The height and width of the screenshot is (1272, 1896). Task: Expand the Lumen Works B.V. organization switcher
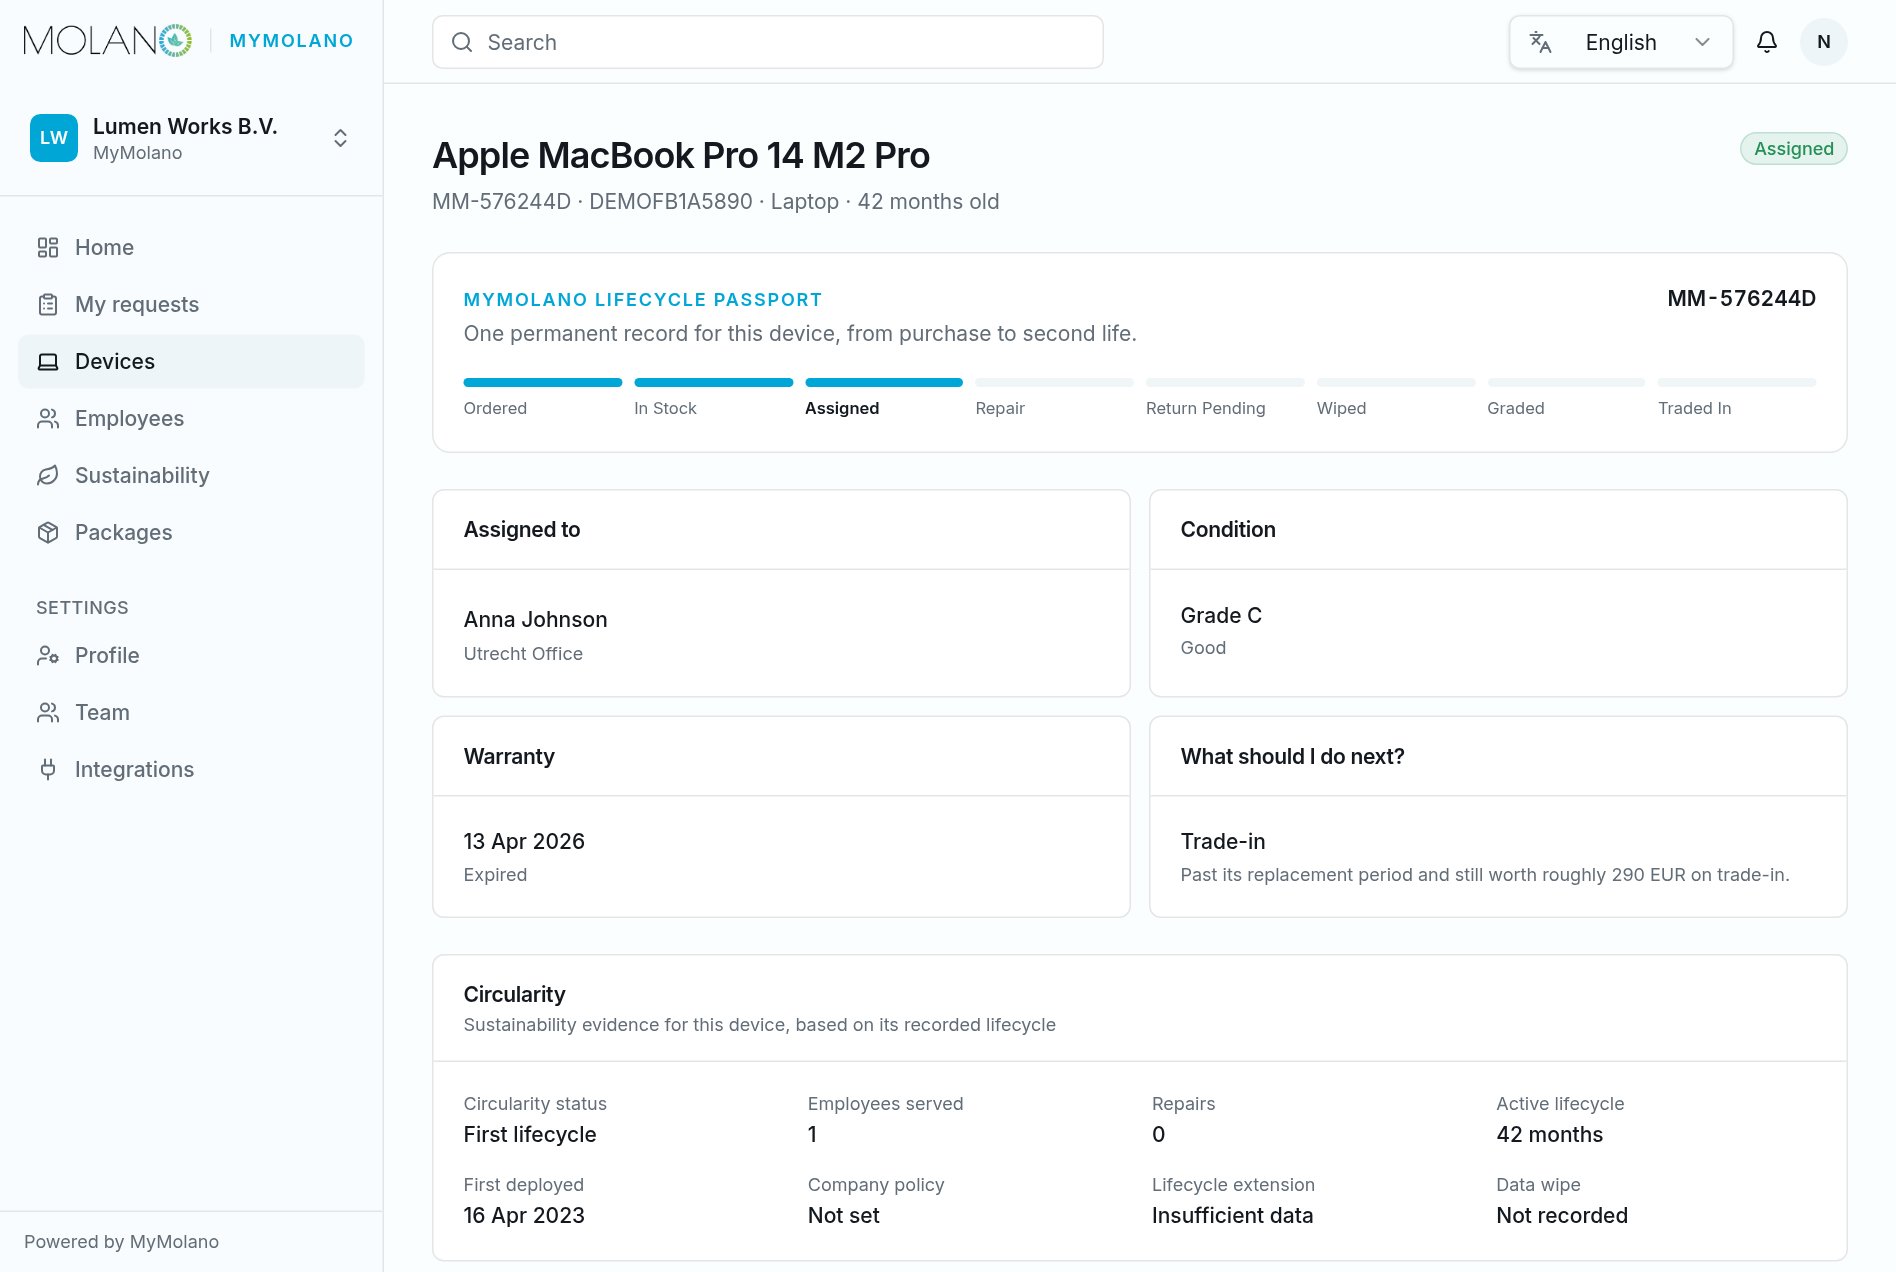click(x=191, y=138)
